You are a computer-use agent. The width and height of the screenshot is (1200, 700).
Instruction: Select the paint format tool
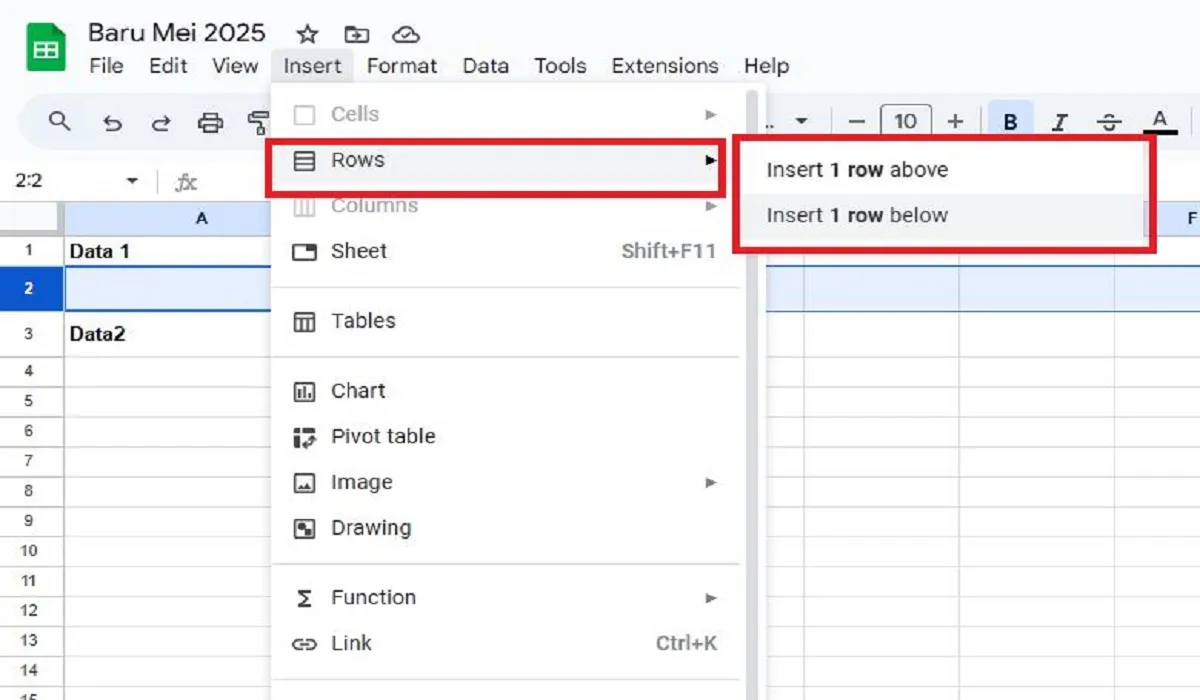click(258, 121)
